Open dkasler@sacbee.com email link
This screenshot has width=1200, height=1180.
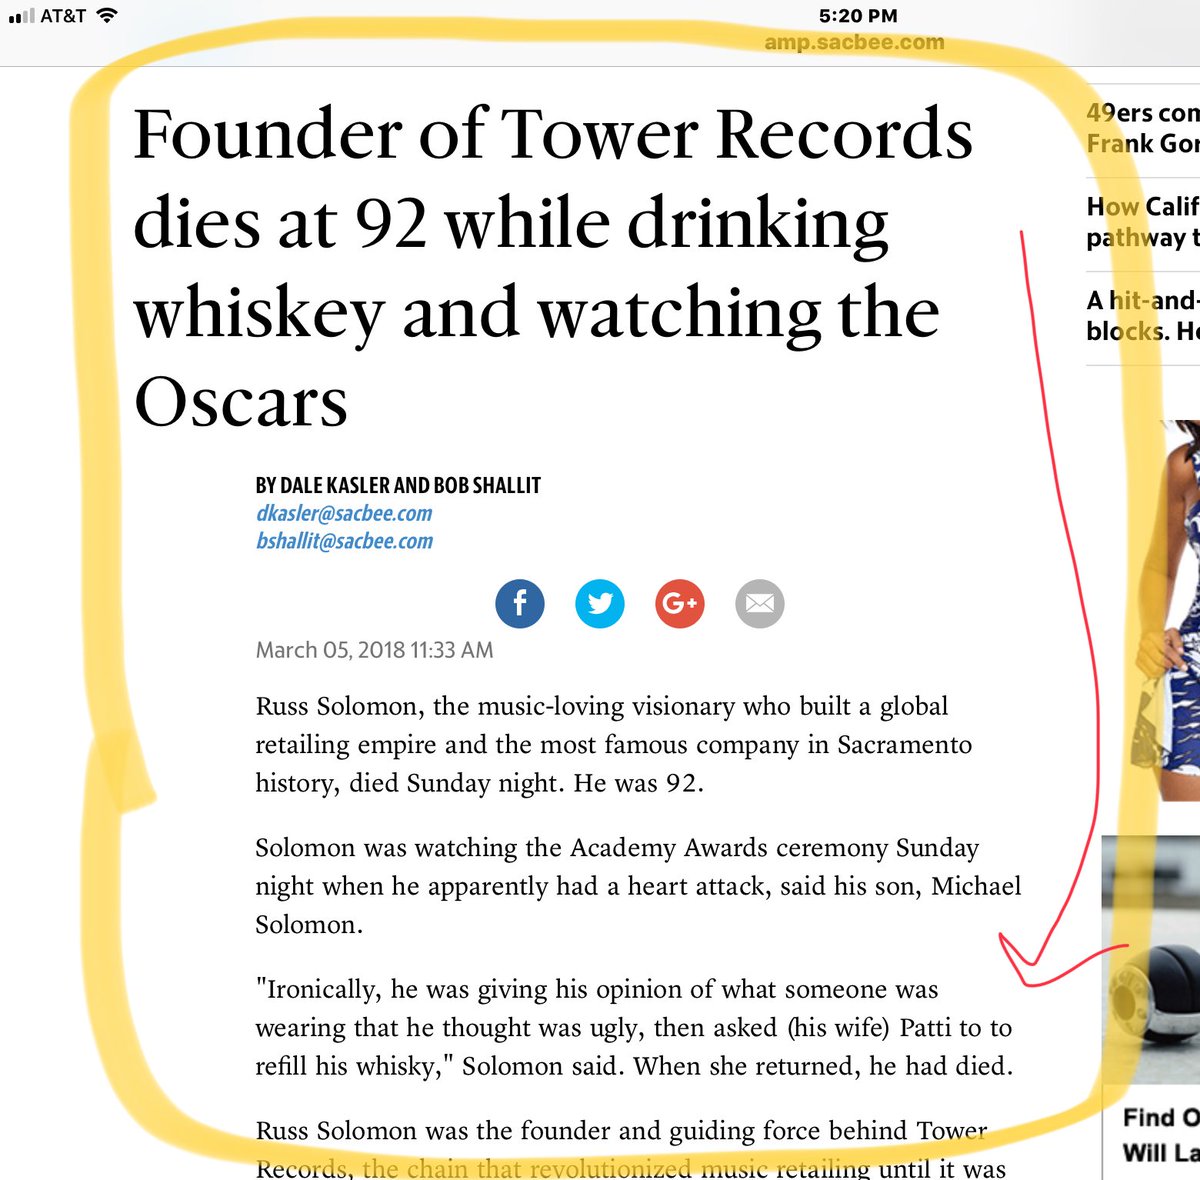pyautogui.click(x=344, y=514)
